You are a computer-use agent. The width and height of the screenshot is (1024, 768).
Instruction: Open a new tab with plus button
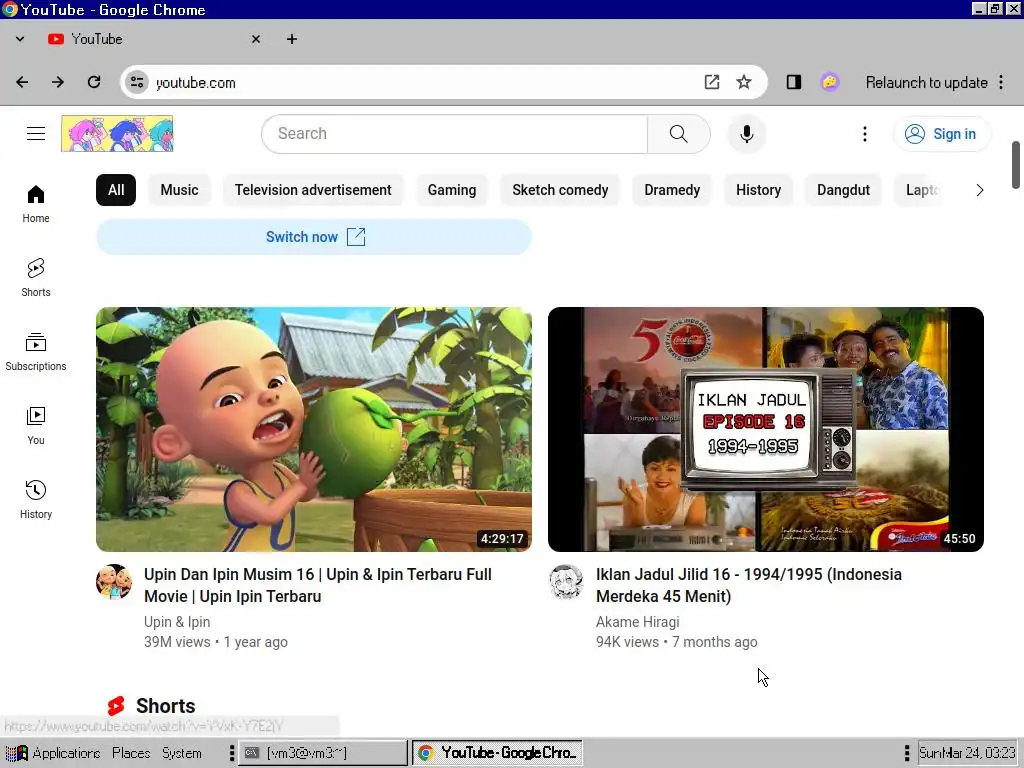(292, 39)
